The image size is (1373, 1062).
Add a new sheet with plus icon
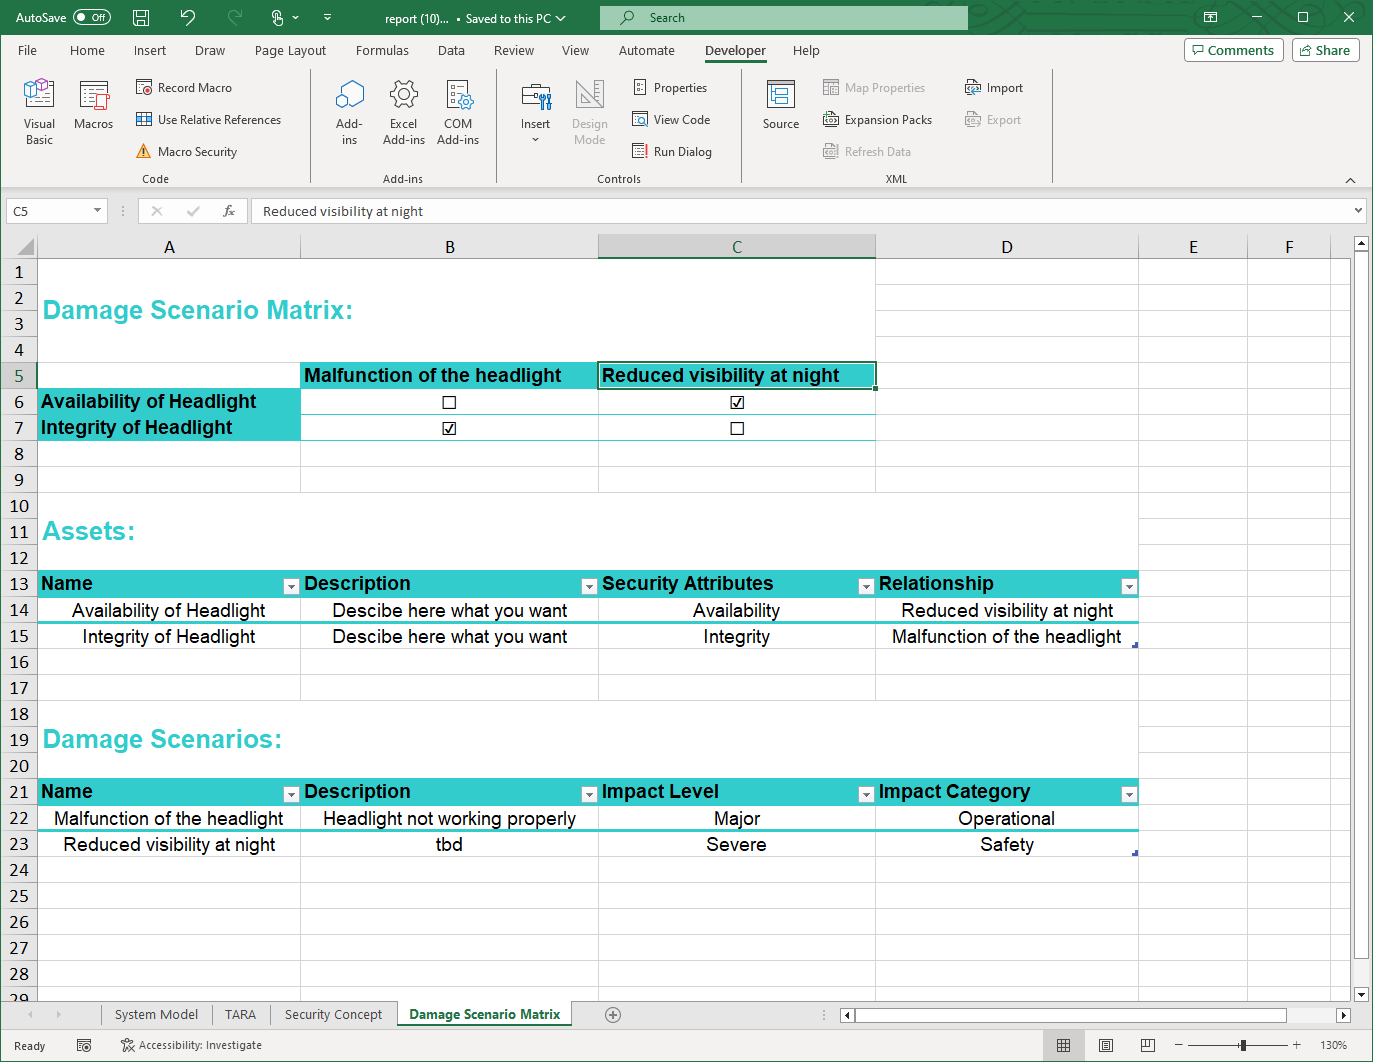point(613,1015)
